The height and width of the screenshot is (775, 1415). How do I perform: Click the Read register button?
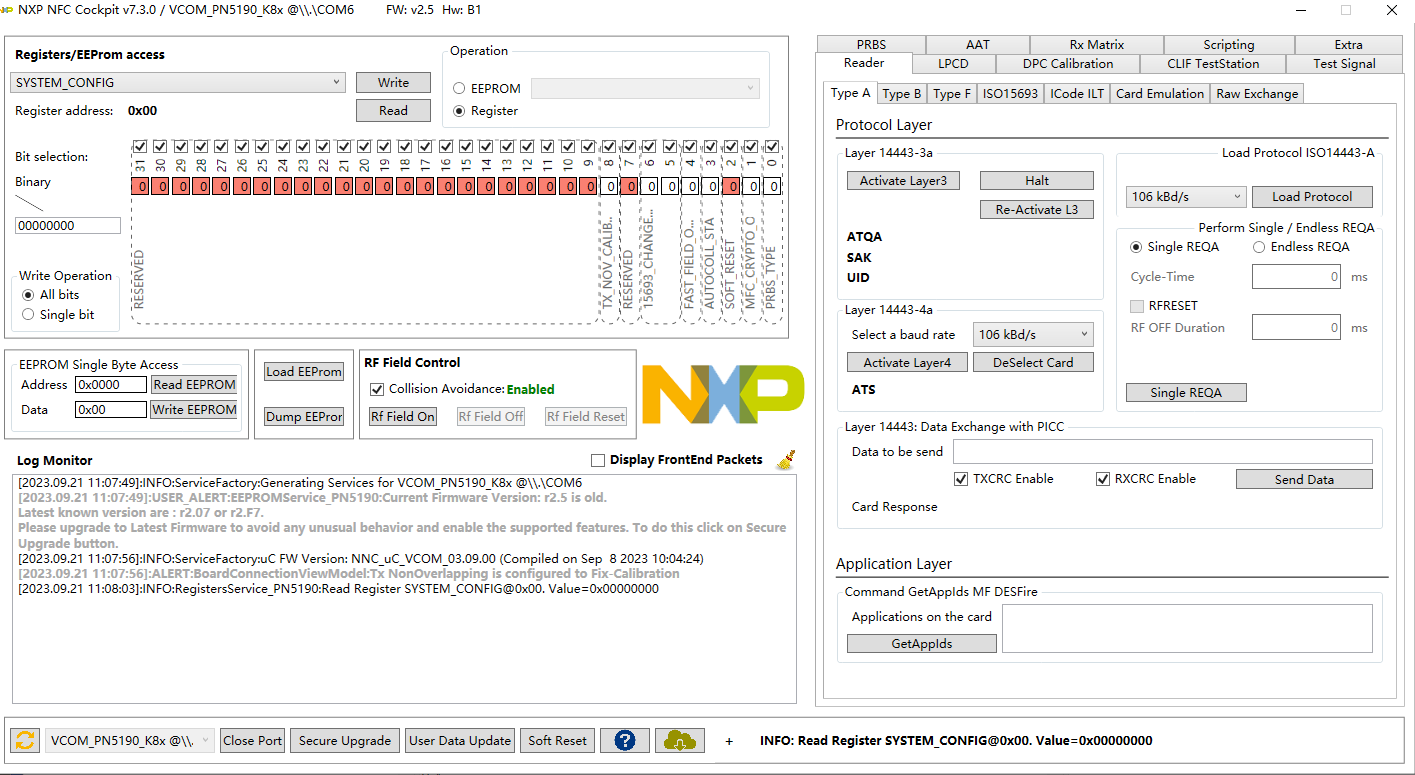tap(393, 110)
